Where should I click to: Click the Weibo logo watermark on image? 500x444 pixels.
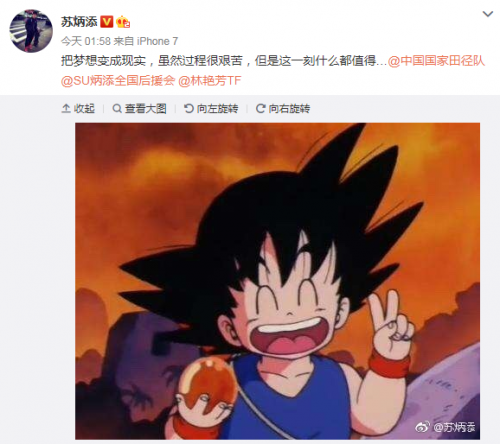tap(422, 427)
